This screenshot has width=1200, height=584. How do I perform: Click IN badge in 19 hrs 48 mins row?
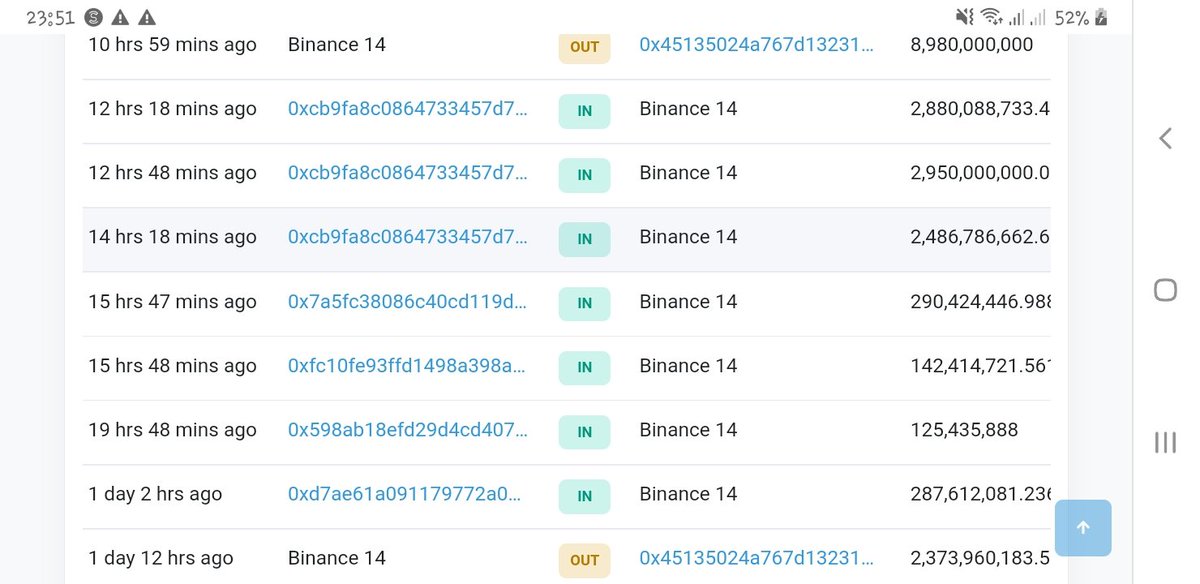click(x=584, y=431)
